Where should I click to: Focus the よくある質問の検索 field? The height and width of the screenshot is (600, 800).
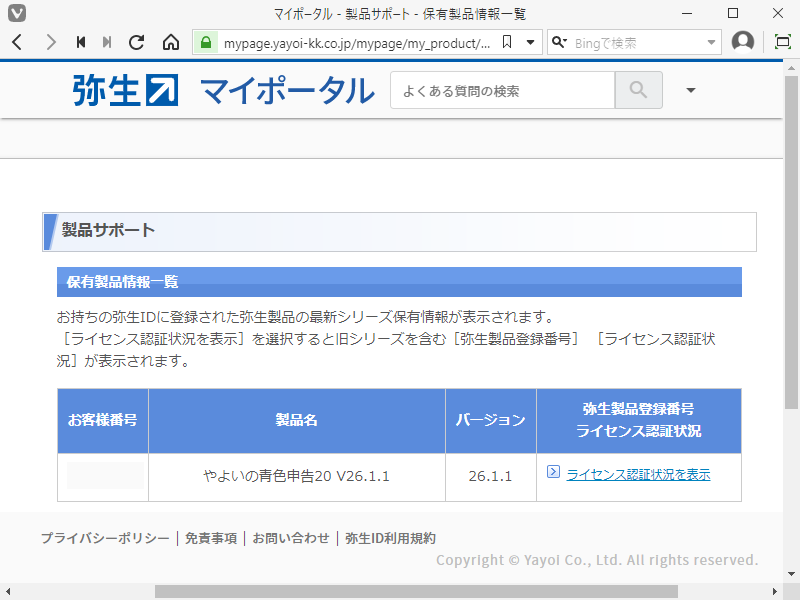503,90
